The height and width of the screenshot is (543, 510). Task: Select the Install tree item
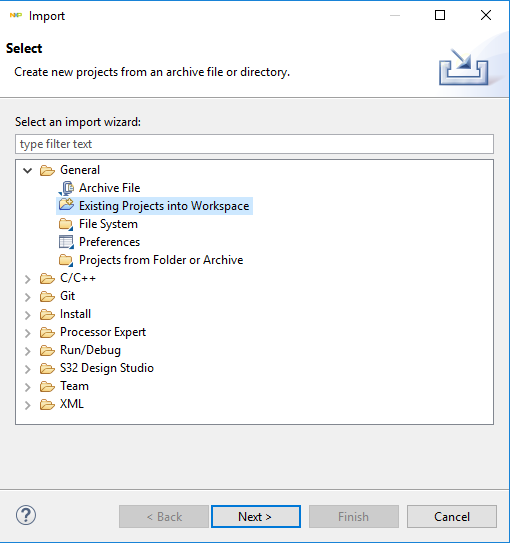point(75,314)
